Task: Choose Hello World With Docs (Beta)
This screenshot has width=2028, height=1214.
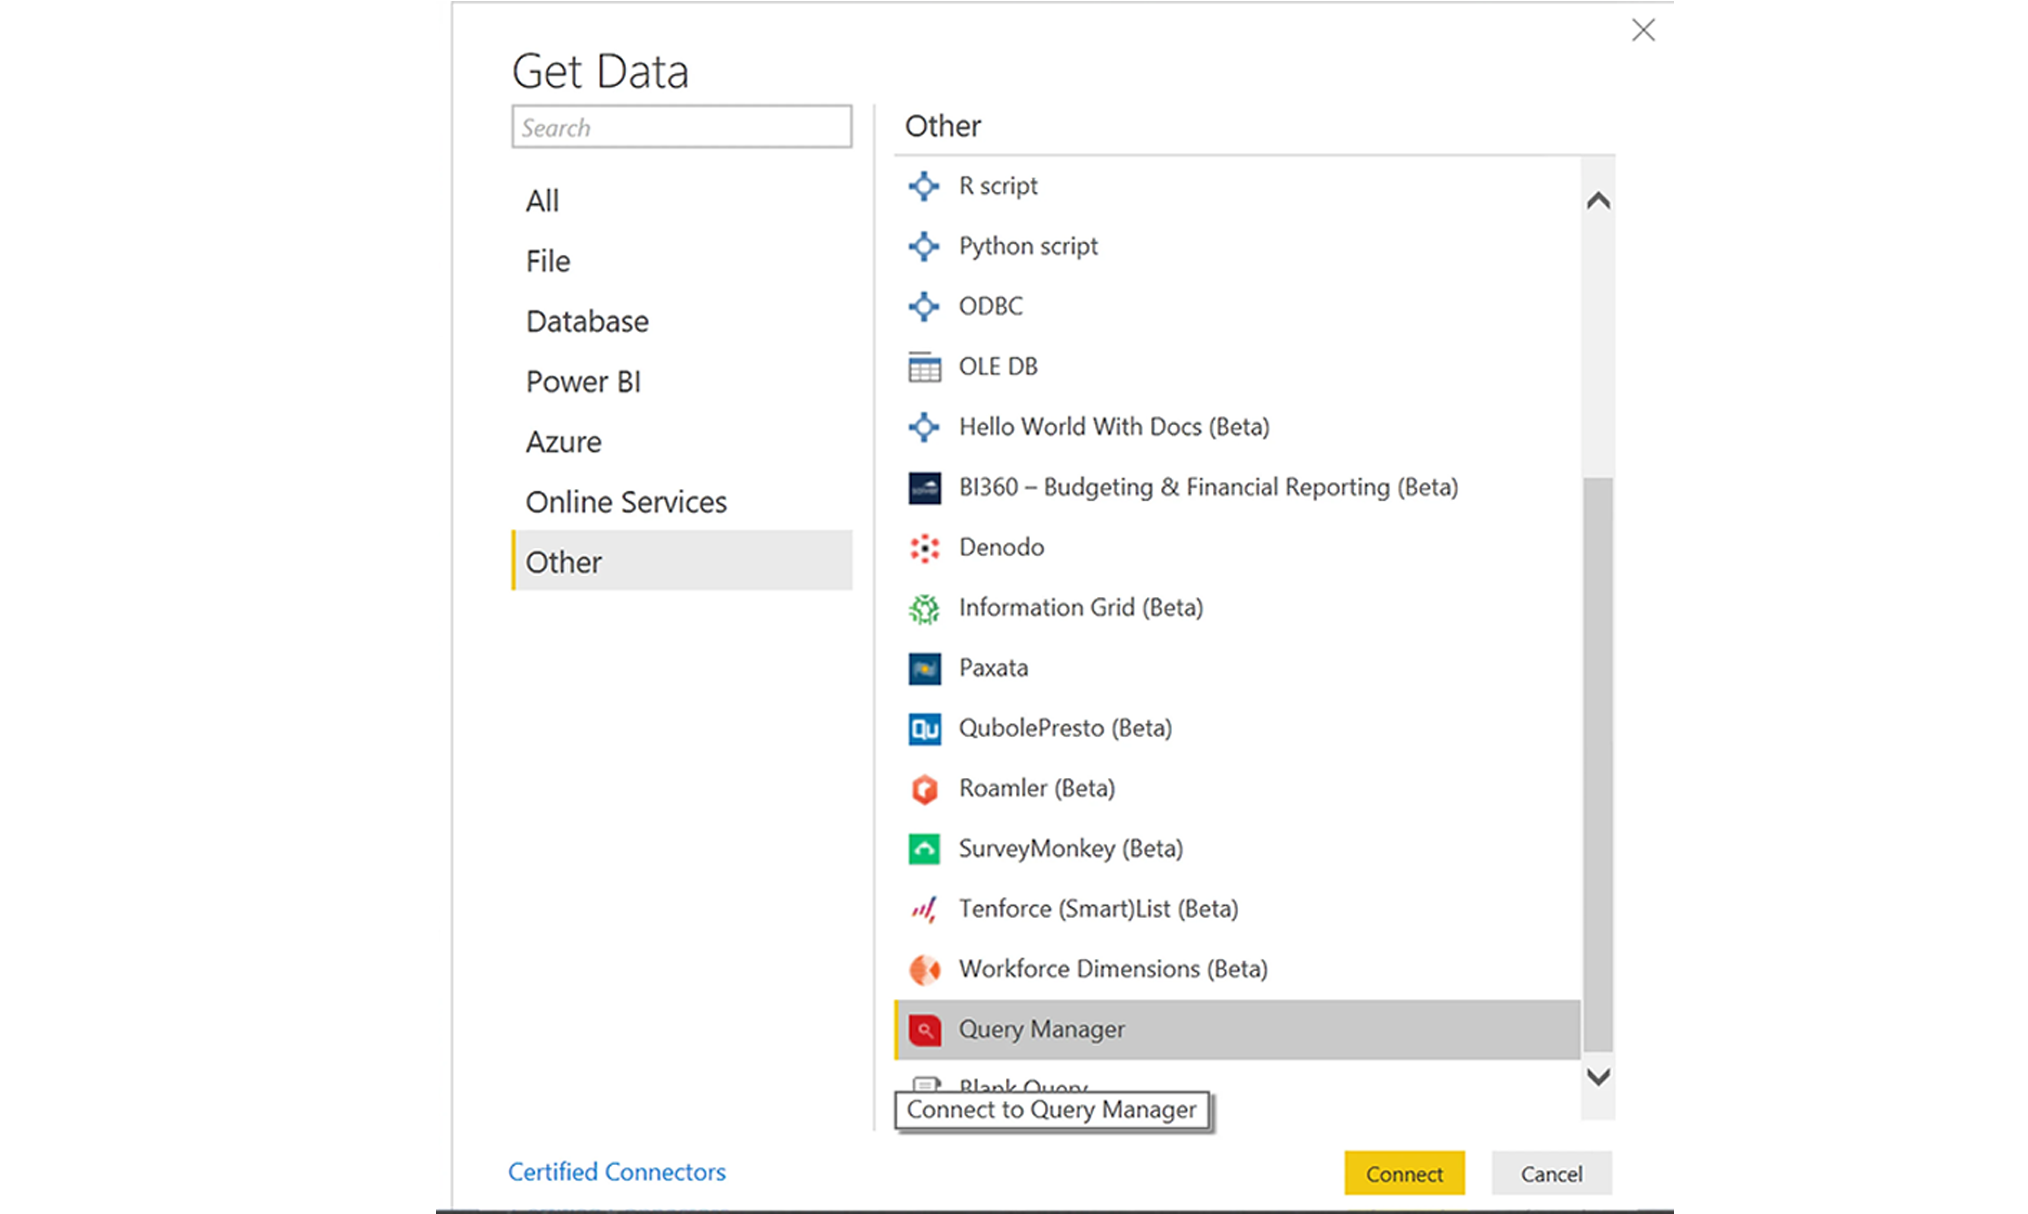Action: 1114,427
